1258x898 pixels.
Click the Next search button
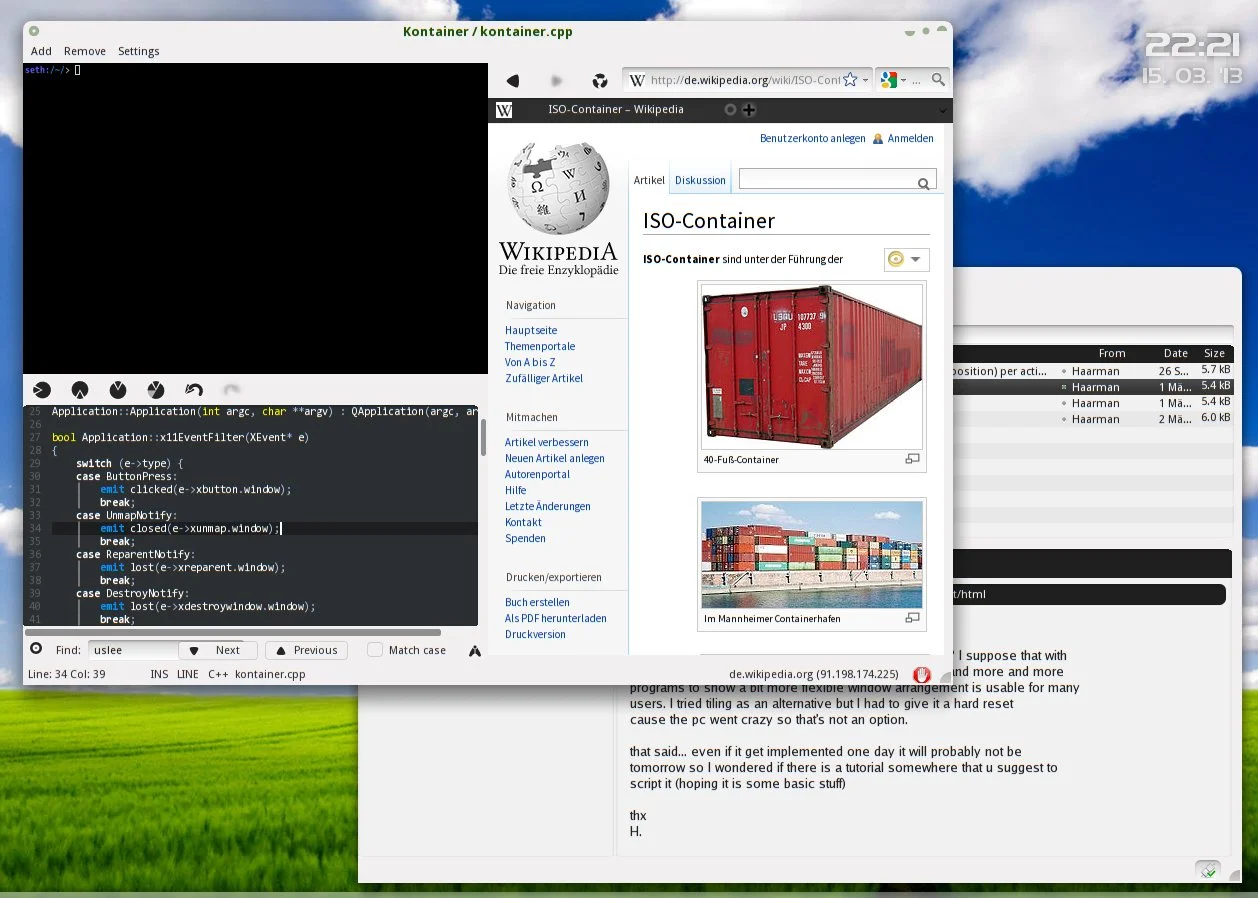[217, 650]
